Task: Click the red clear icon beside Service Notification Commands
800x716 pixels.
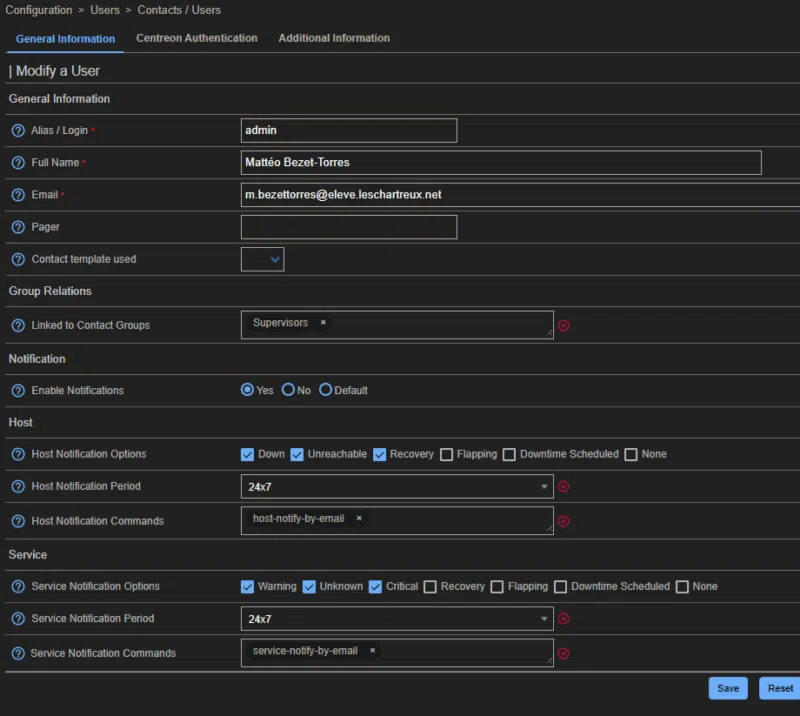Action: [x=564, y=651]
